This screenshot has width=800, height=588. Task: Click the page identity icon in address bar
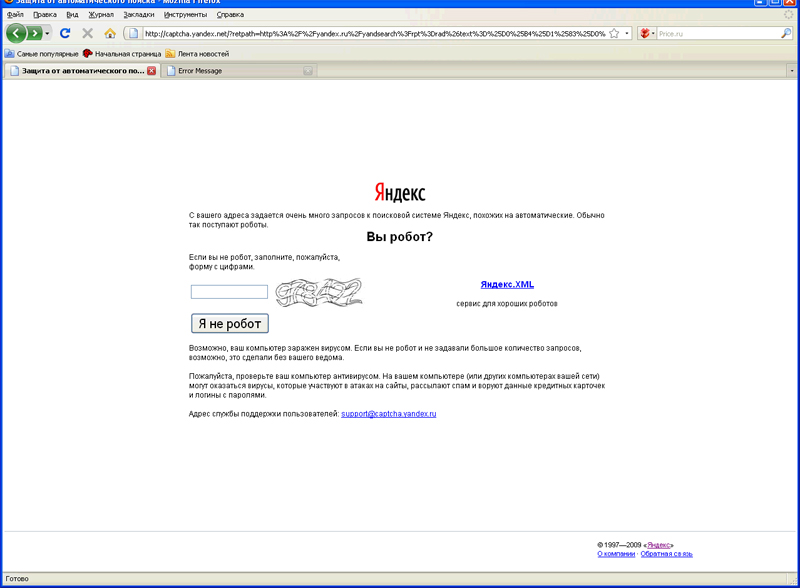pyautogui.click(x=134, y=34)
